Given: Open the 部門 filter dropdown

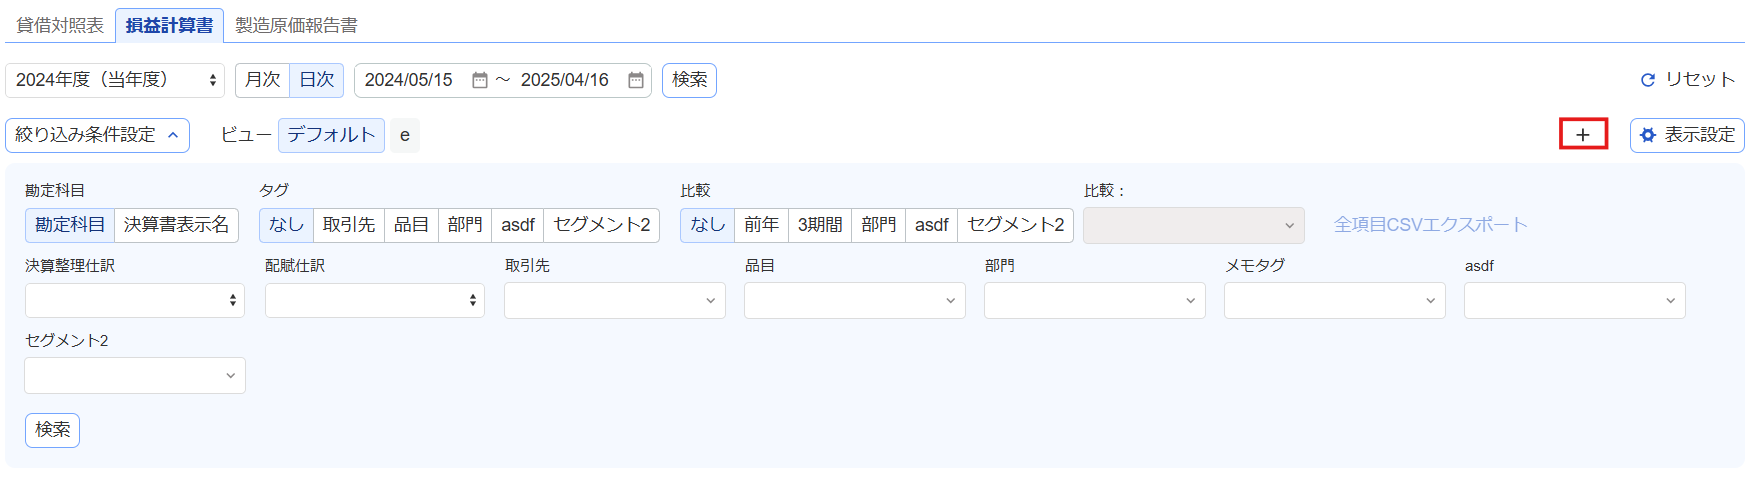Looking at the screenshot, I should (x=1095, y=300).
